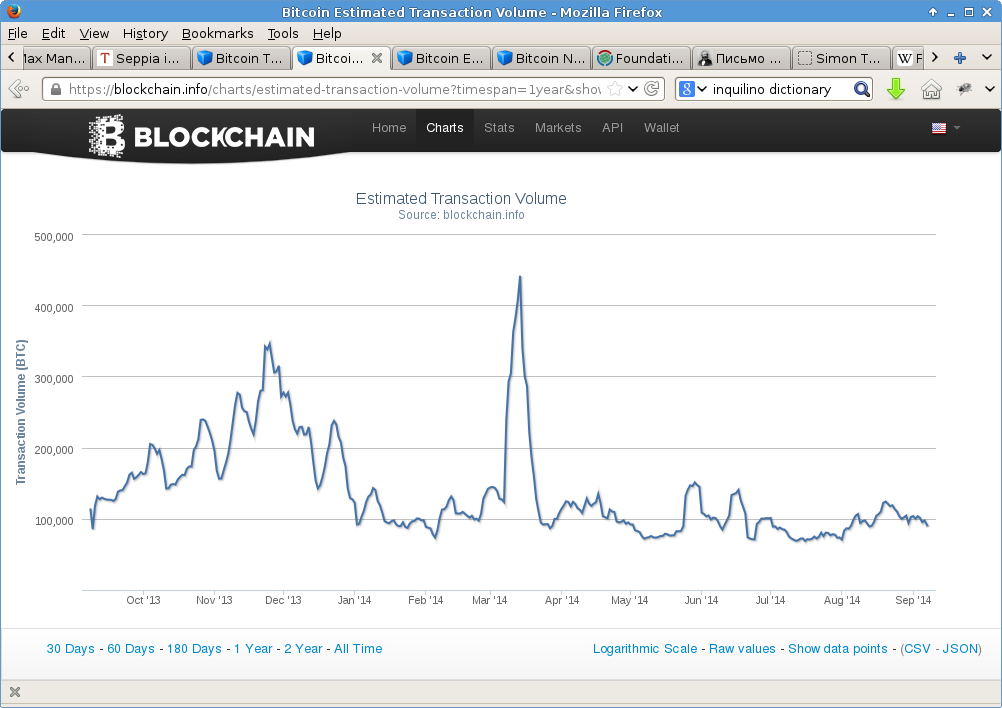Click the search magnifier icon
The image size is (1002, 708).
(861, 89)
